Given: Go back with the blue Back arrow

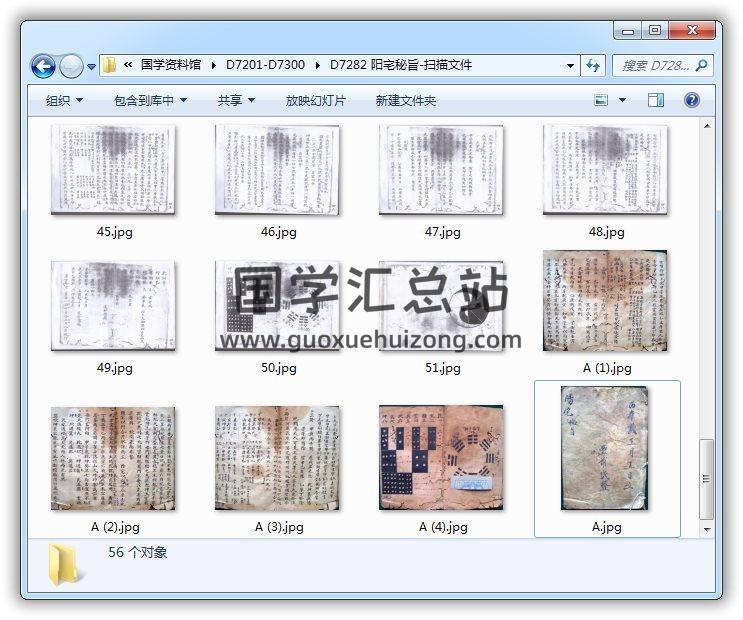Looking at the screenshot, I should pos(43,66).
